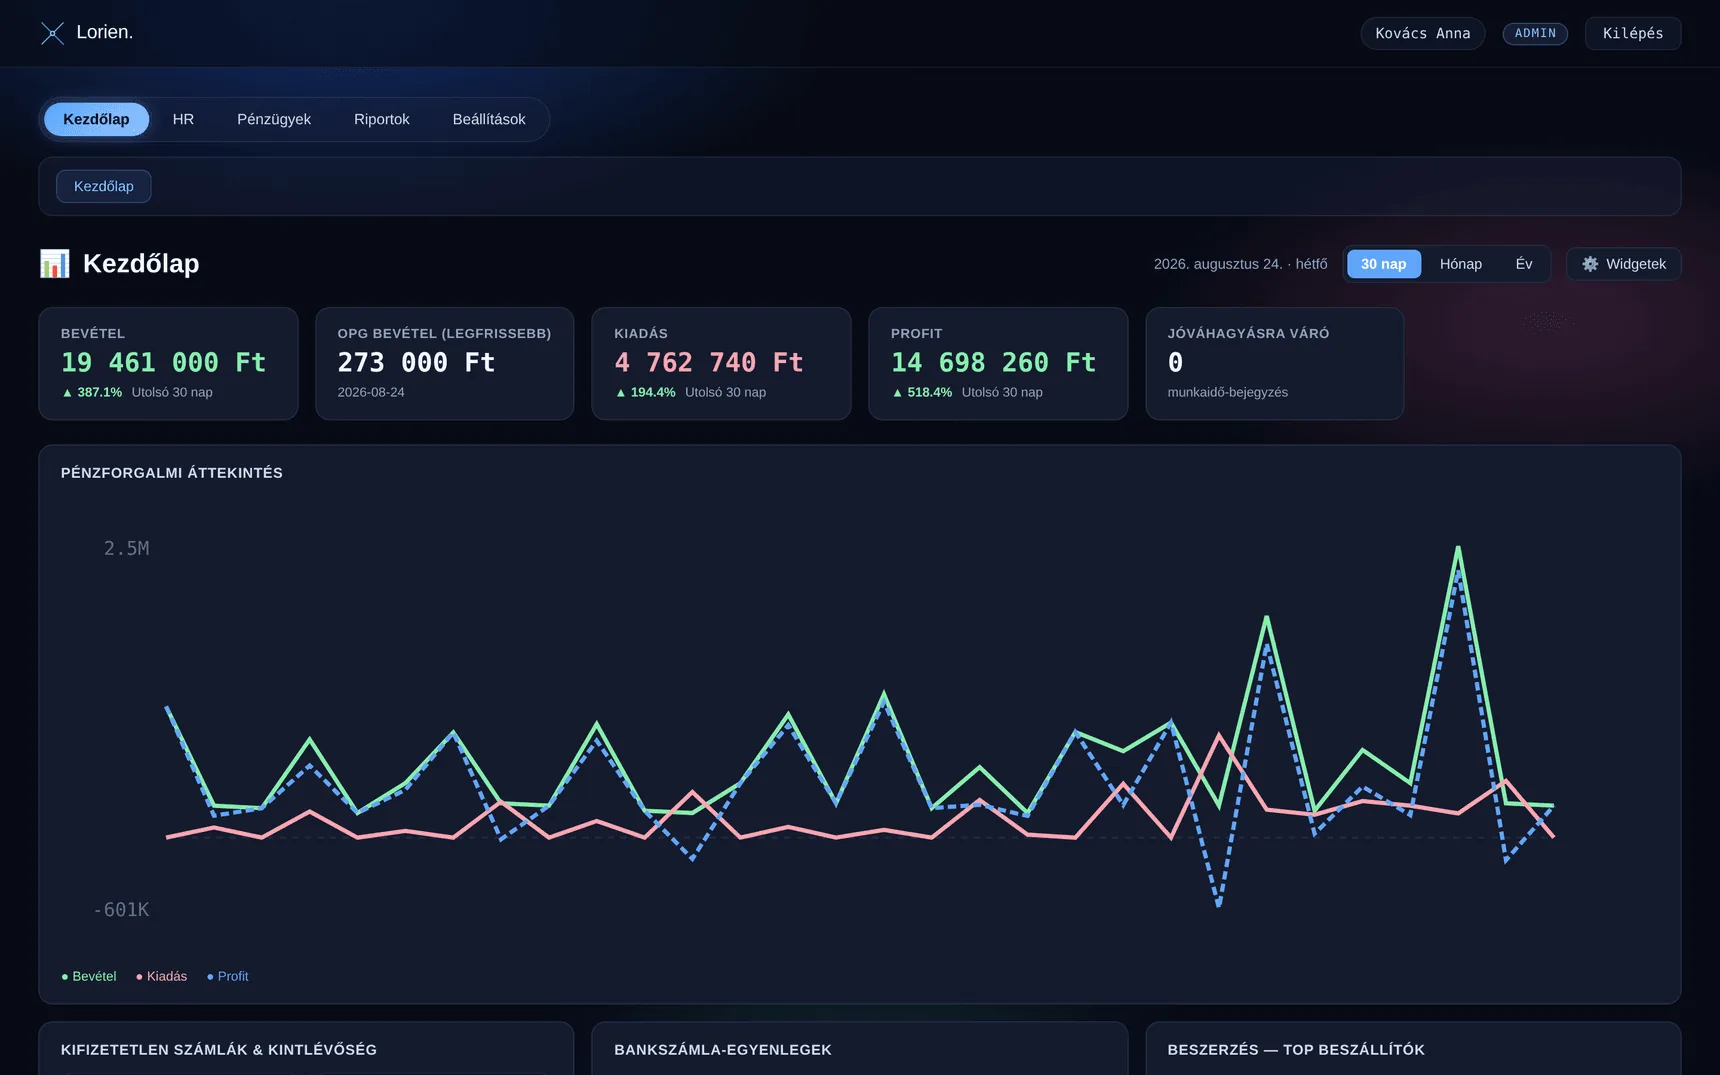Click the Profit value 14 698 260 Ft
1720x1075 pixels.
(994, 362)
